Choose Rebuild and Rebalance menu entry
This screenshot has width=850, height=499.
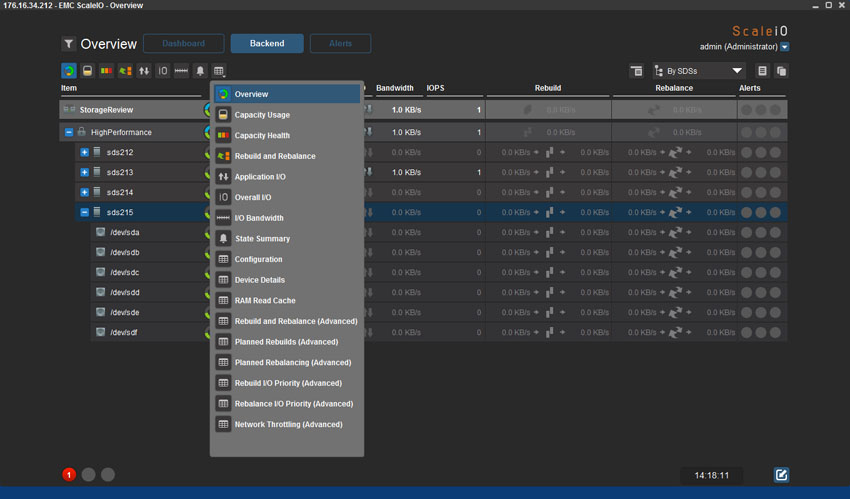(x=287, y=156)
